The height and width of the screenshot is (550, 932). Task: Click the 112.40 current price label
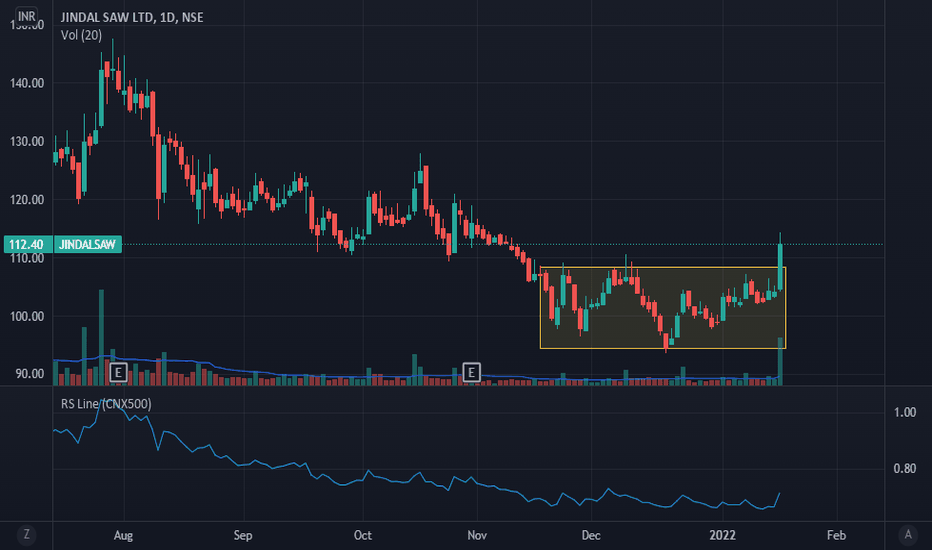[x=26, y=244]
